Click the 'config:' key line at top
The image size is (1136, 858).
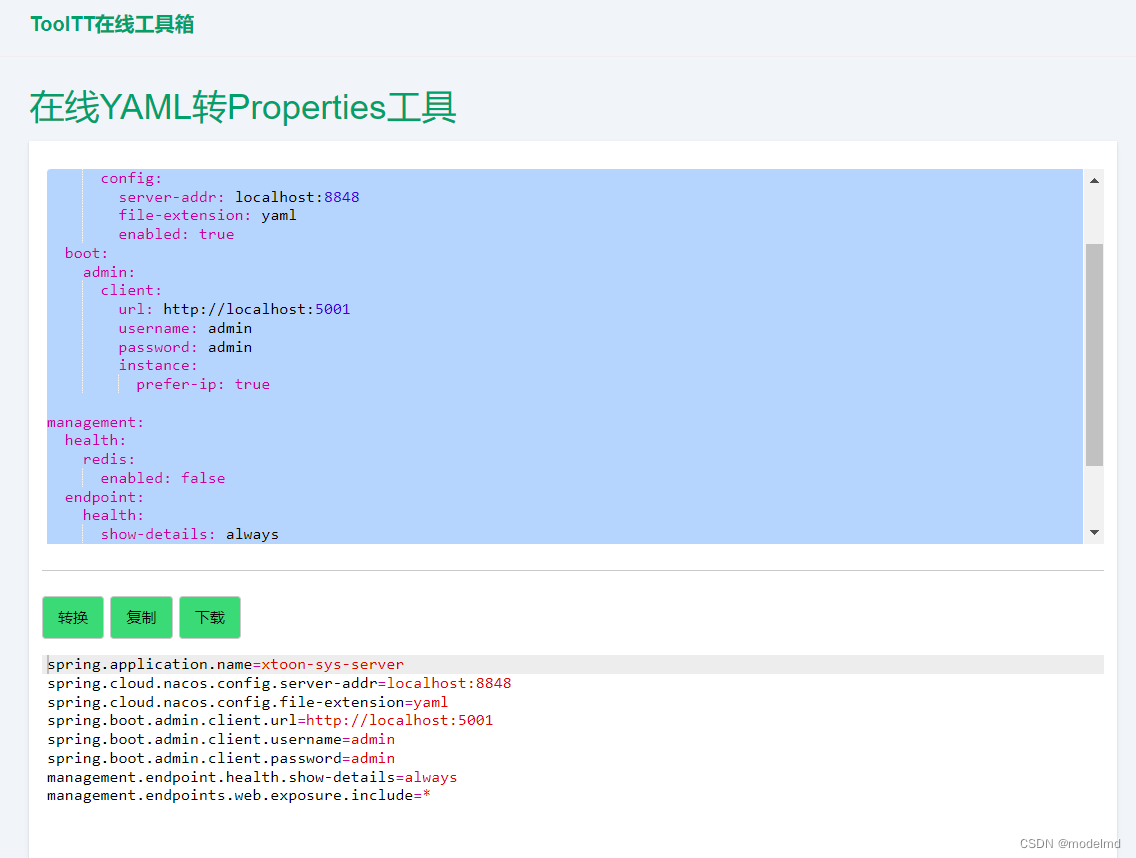pos(131,178)
